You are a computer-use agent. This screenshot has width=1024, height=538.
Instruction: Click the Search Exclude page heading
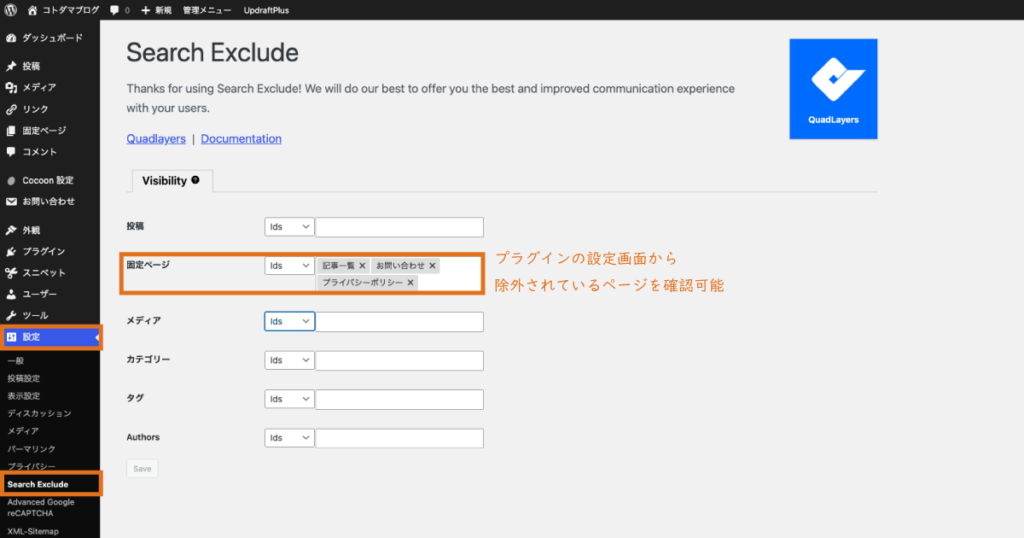212,53
